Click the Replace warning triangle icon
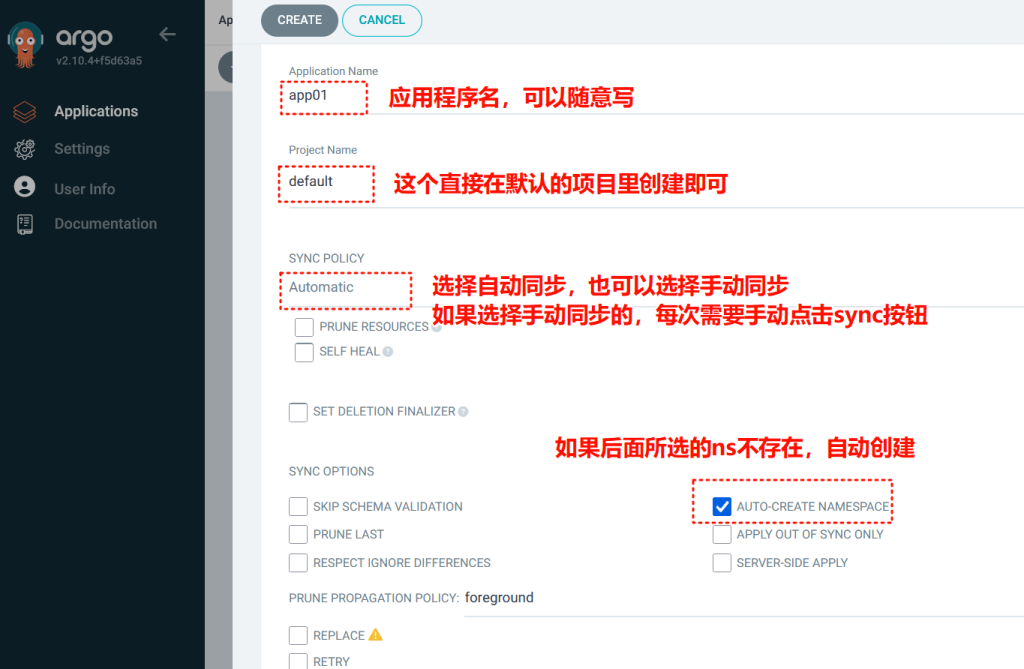 [x=376, y=635]
